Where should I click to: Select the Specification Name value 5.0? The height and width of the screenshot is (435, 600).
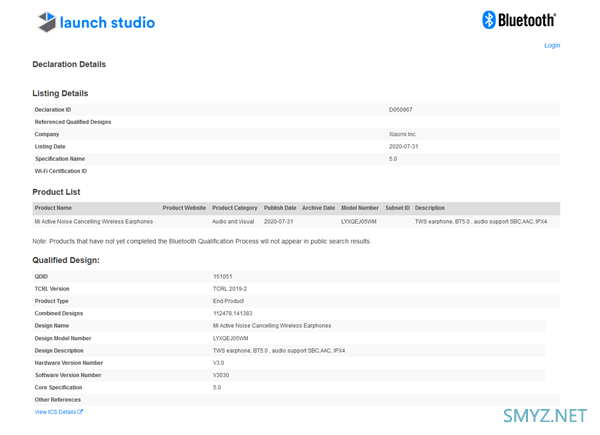(x=393, y=159)
